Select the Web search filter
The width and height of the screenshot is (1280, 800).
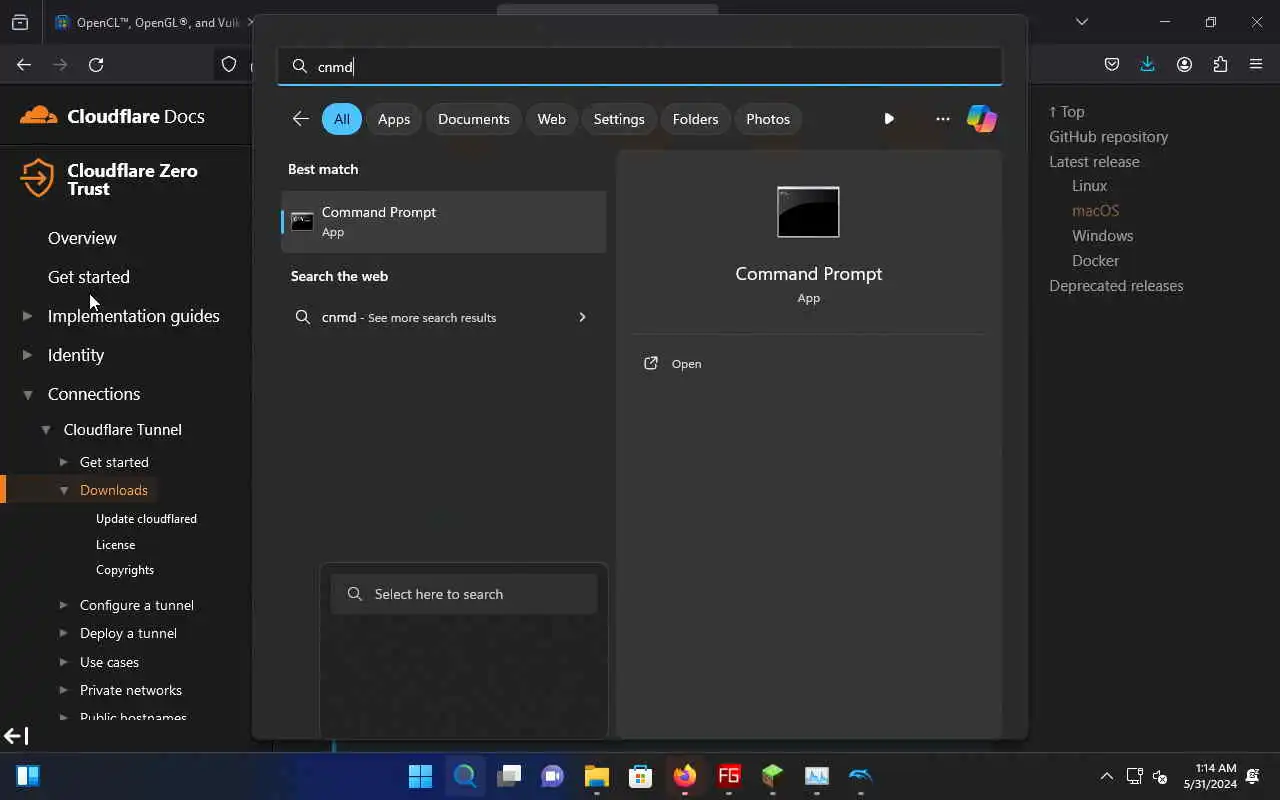pos(551,119)
